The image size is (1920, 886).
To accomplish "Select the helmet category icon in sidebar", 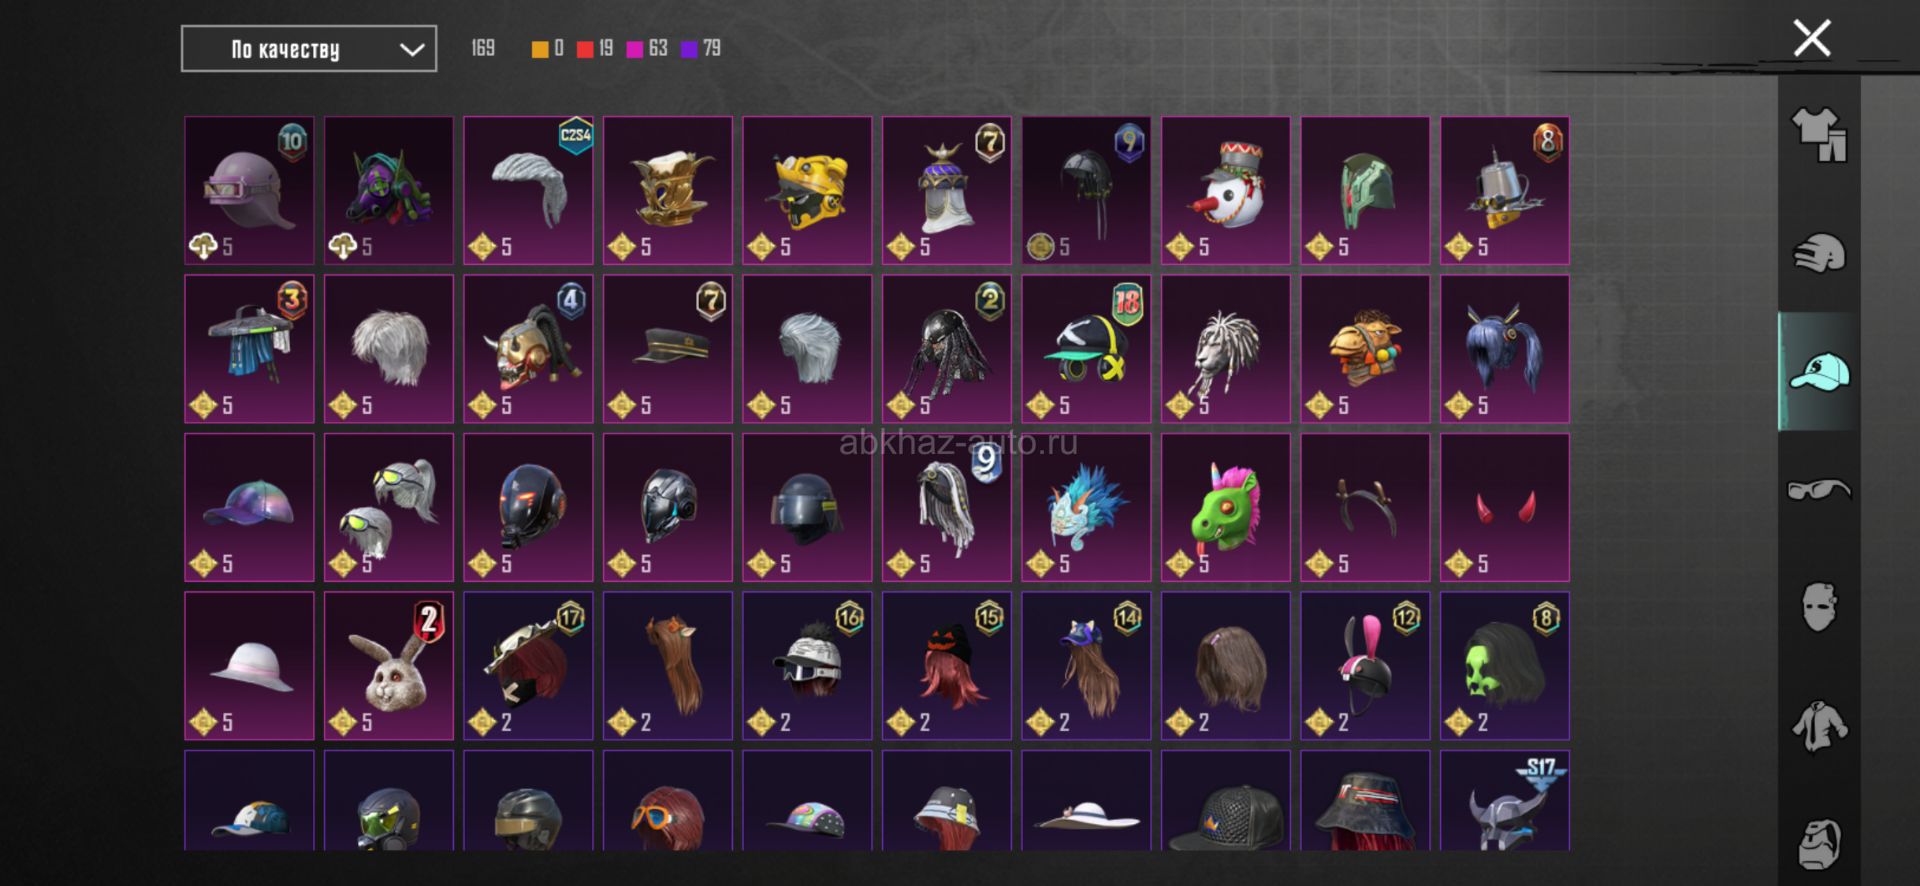I will (x=1819, y=253).
